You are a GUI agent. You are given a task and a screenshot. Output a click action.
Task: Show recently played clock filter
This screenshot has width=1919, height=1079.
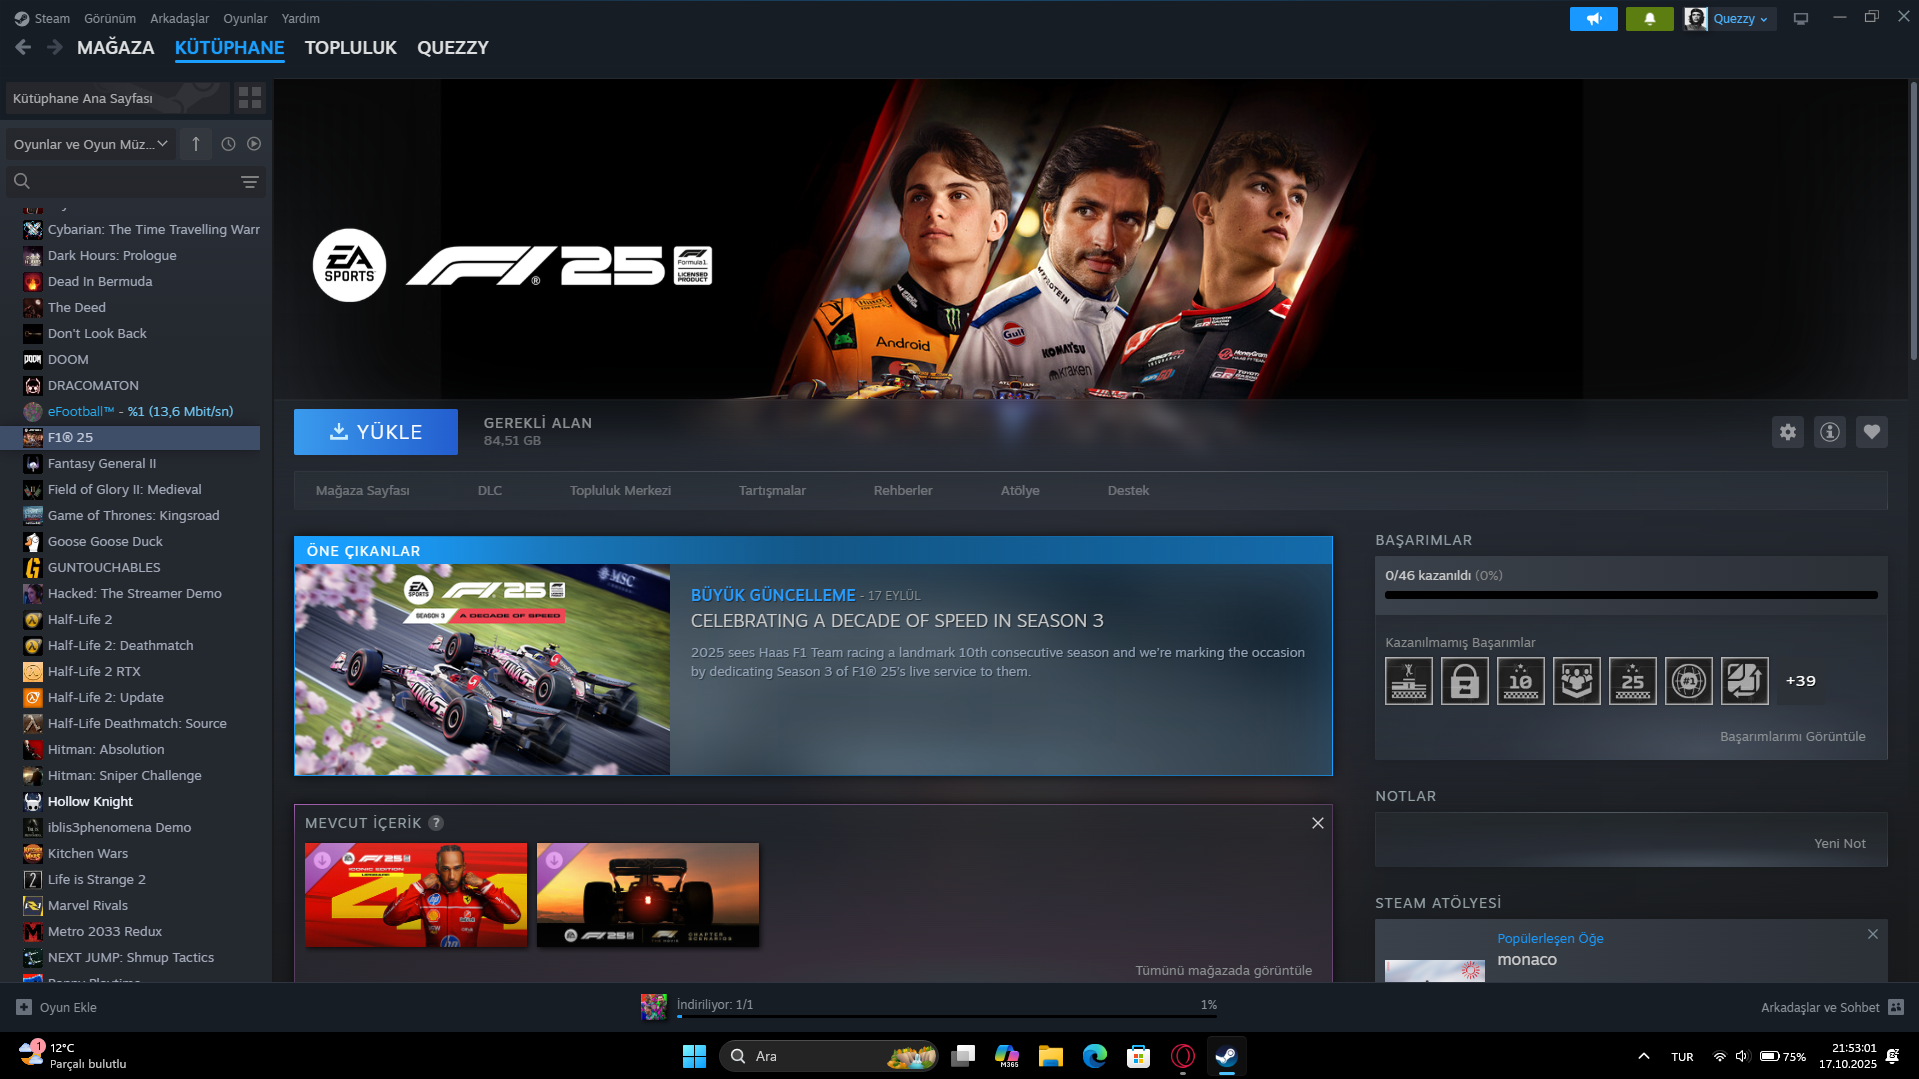click(228, 144)
